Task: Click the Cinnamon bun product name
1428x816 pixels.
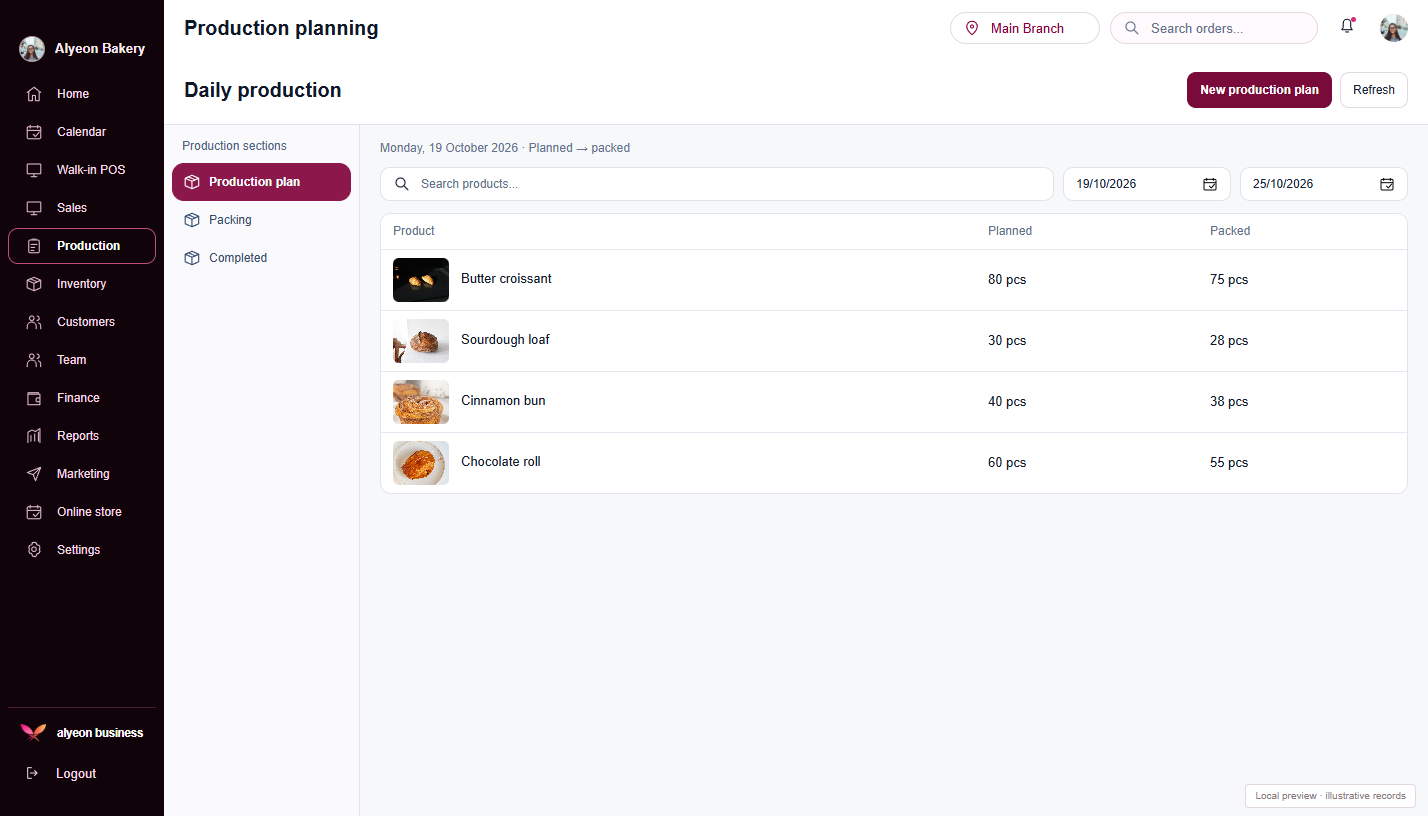Action: coord(503,401)
